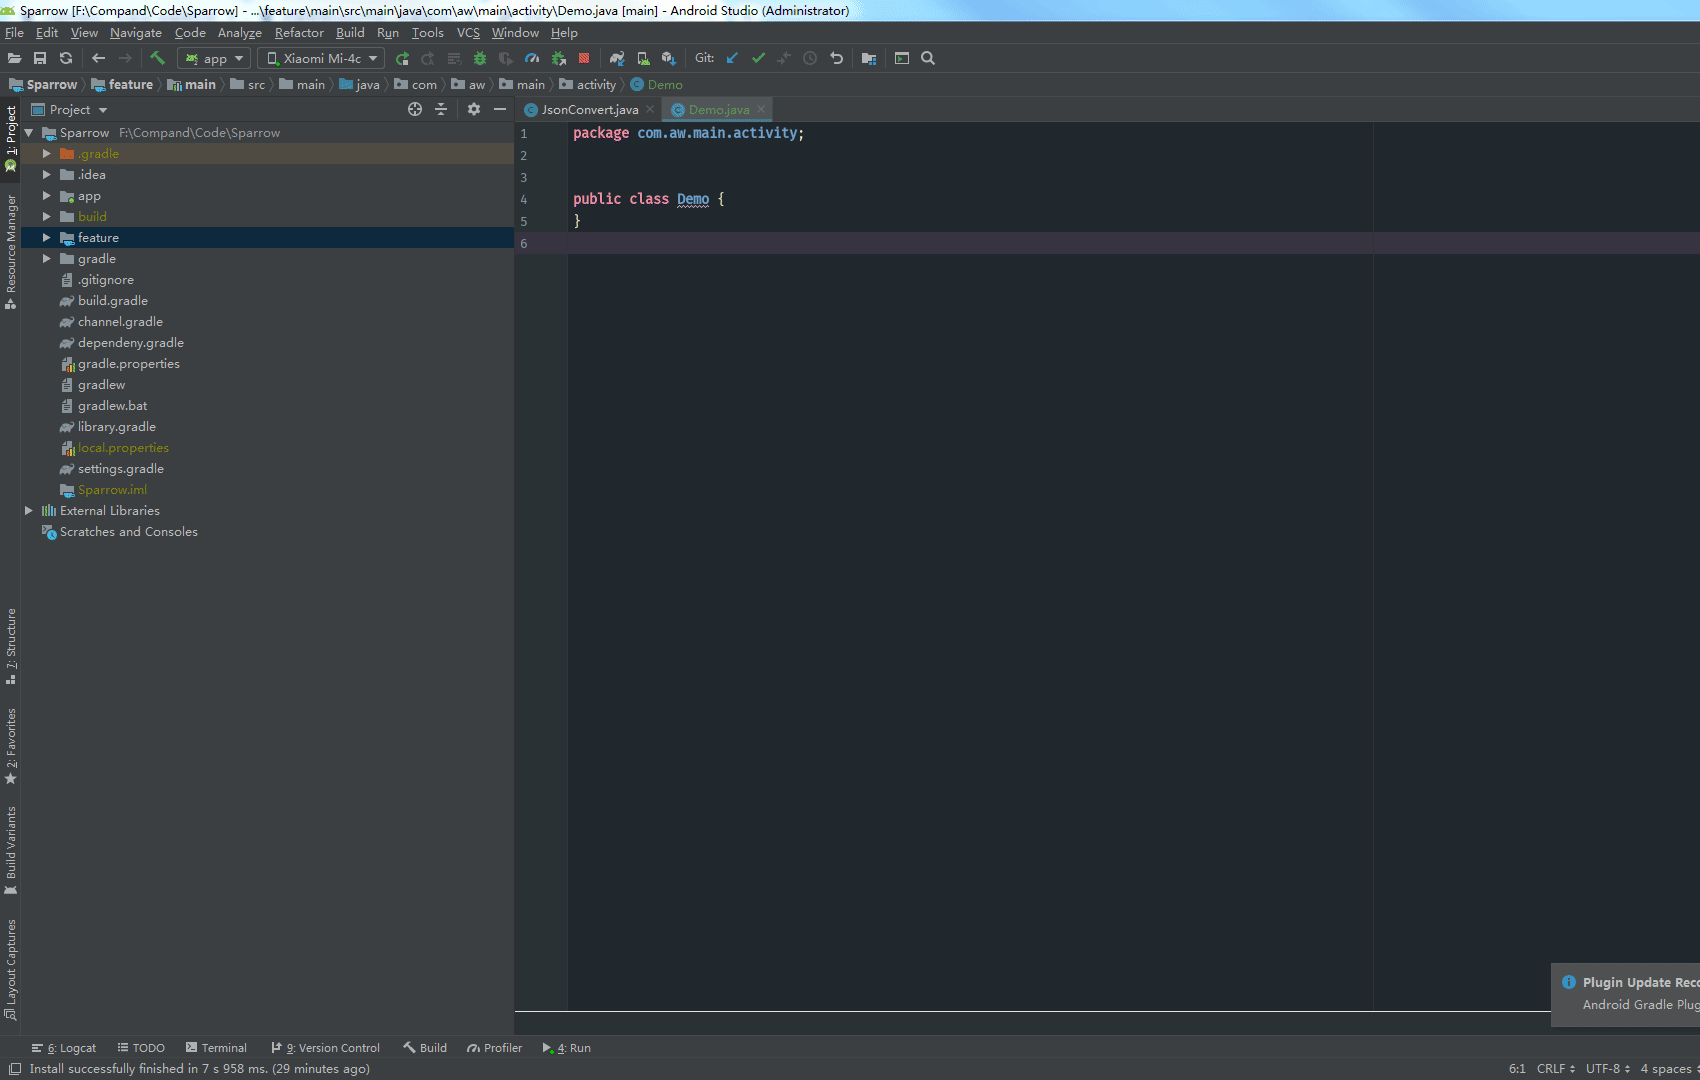The width and height of the screenshot is (1700, 1080).
Task: Open the TODO tool window
Action: (x=141, y=1048)
